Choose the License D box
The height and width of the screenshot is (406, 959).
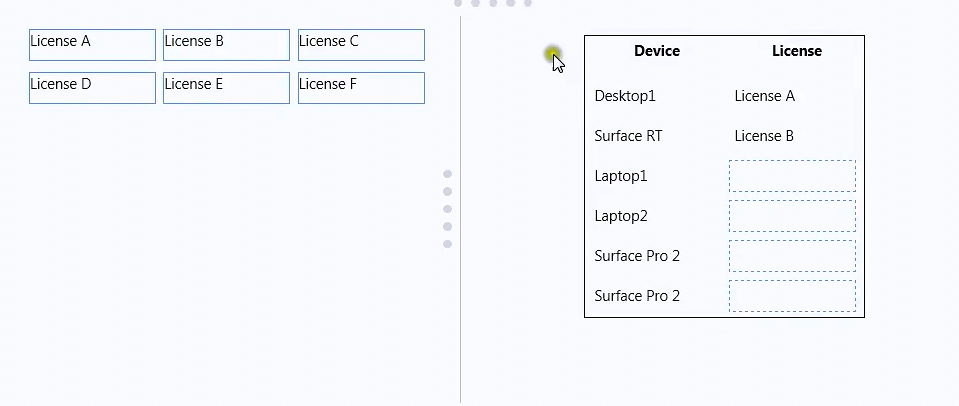pos(92,88)
